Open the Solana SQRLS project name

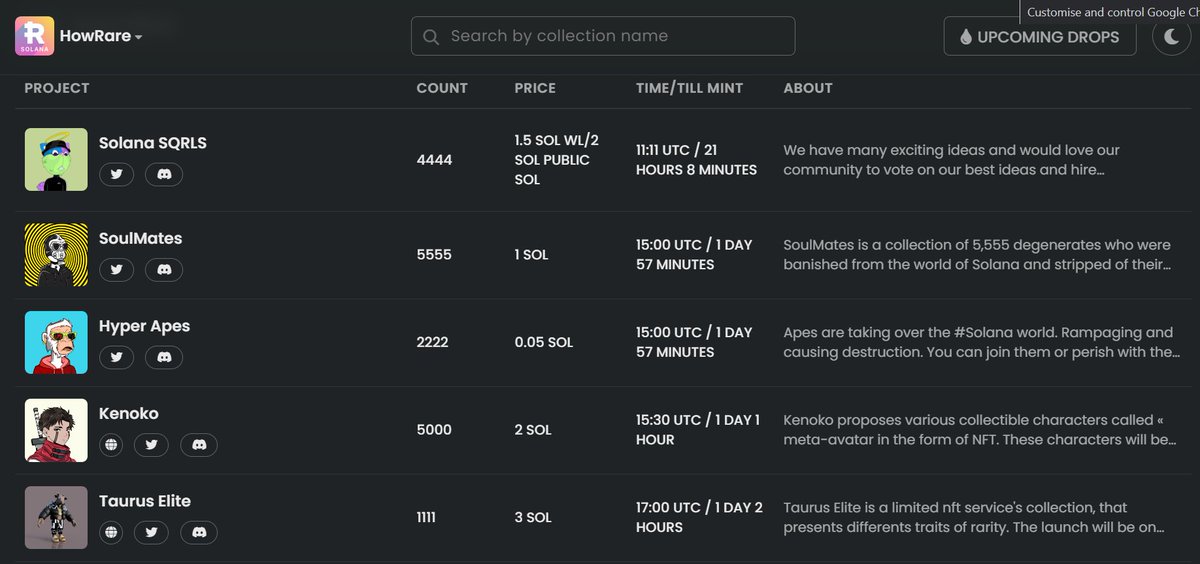[x=153, y=143]
